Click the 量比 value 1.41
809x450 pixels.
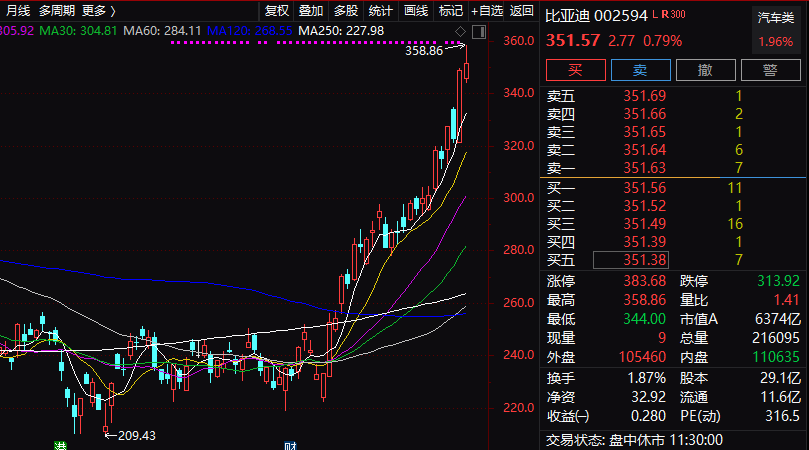click(x=786, y=300)
